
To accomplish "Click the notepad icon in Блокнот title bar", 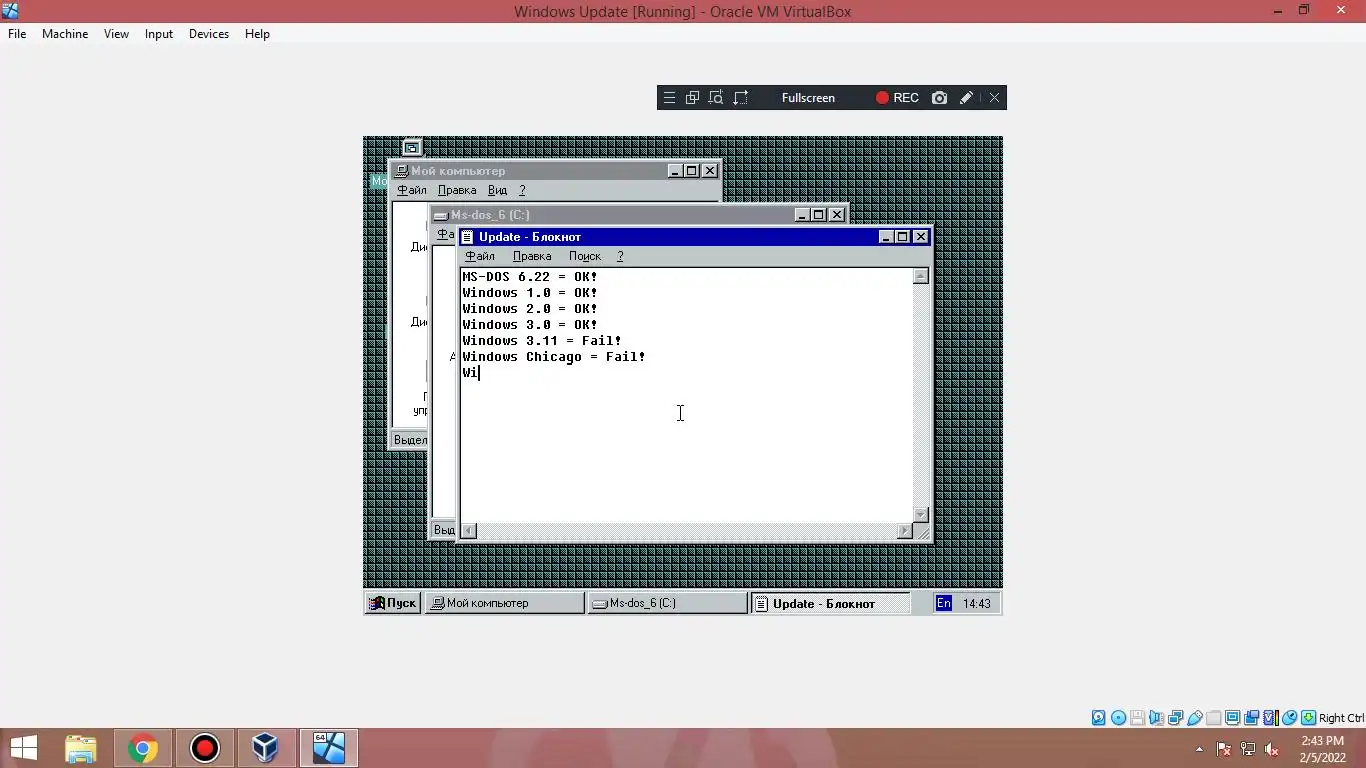I will [x=468, y=237].
